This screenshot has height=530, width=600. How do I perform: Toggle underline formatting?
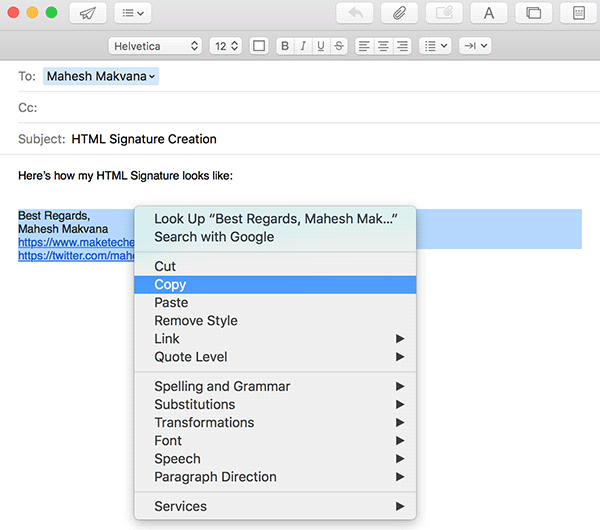321,46
